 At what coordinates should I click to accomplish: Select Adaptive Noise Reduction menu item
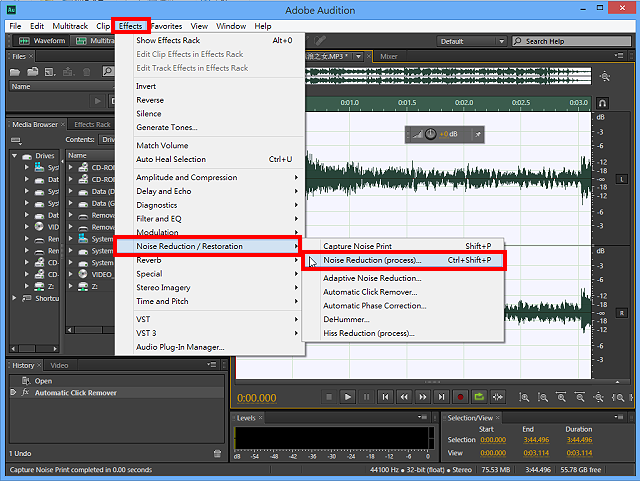[x=403, y=278]
